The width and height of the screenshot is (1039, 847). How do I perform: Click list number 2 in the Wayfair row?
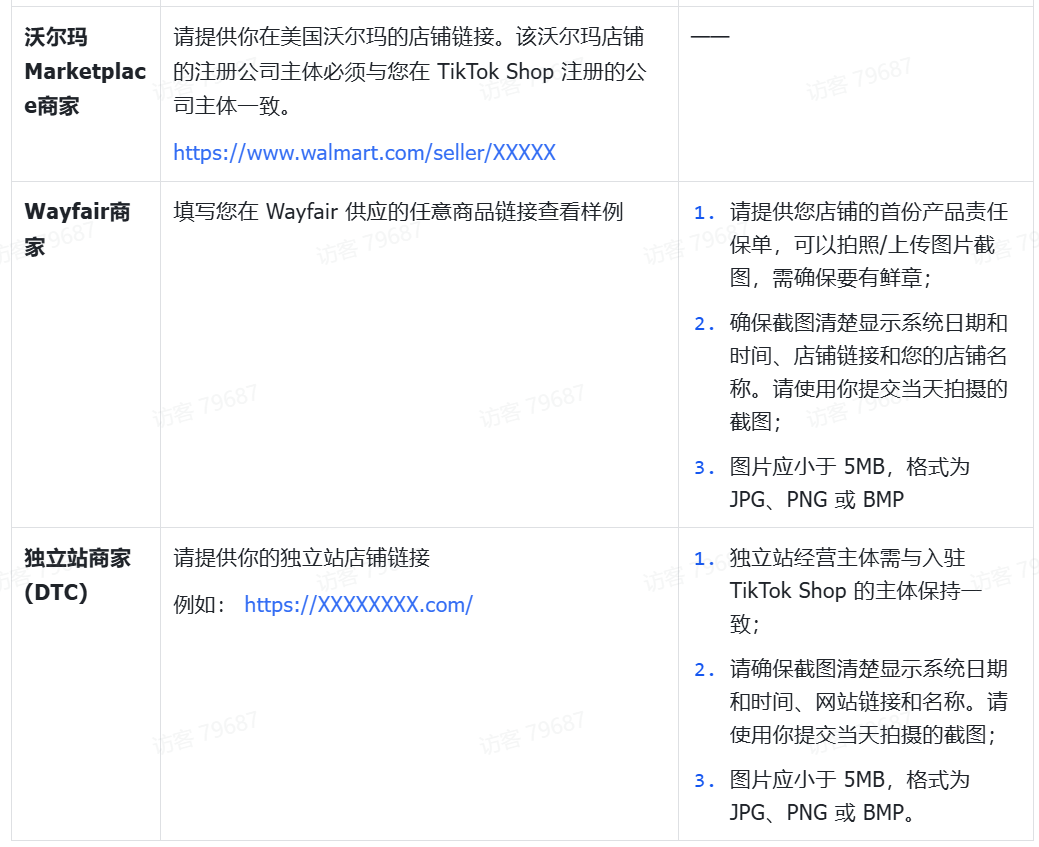[704, 324]
